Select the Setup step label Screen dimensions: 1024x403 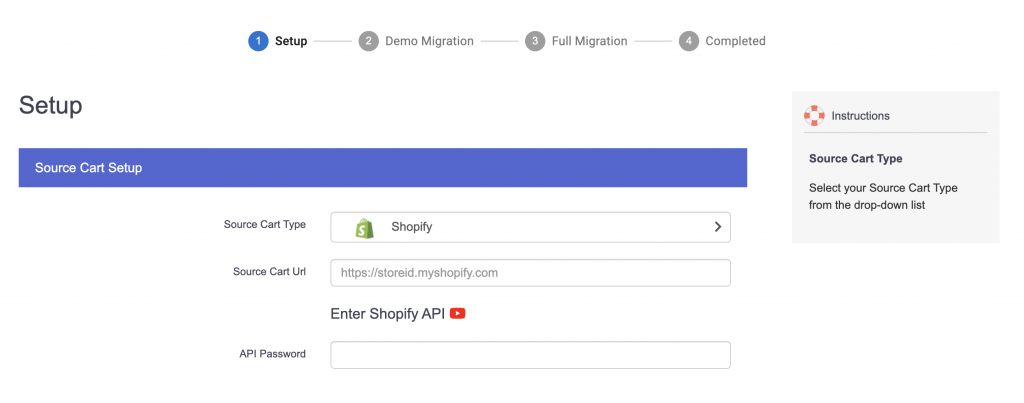tap(291, 41)
